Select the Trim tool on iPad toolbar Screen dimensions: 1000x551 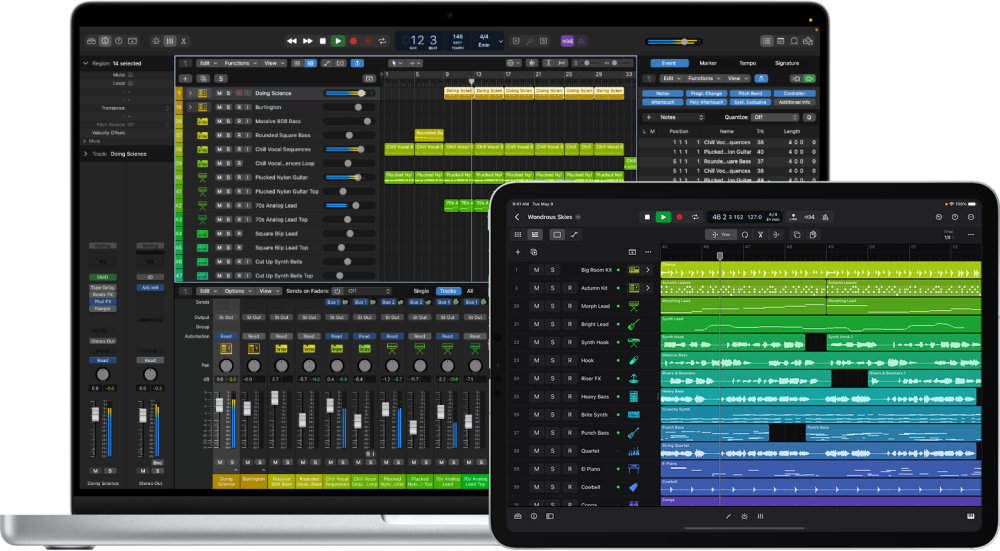pos(722,235)
